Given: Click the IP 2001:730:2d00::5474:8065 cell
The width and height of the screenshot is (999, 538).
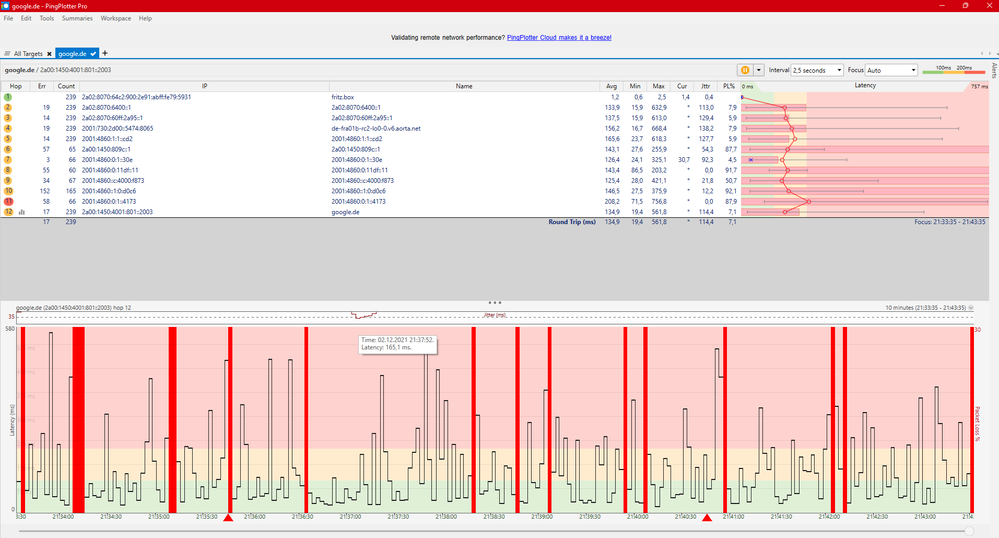Looking at the screenshot, I should click(x=117, y=128).
